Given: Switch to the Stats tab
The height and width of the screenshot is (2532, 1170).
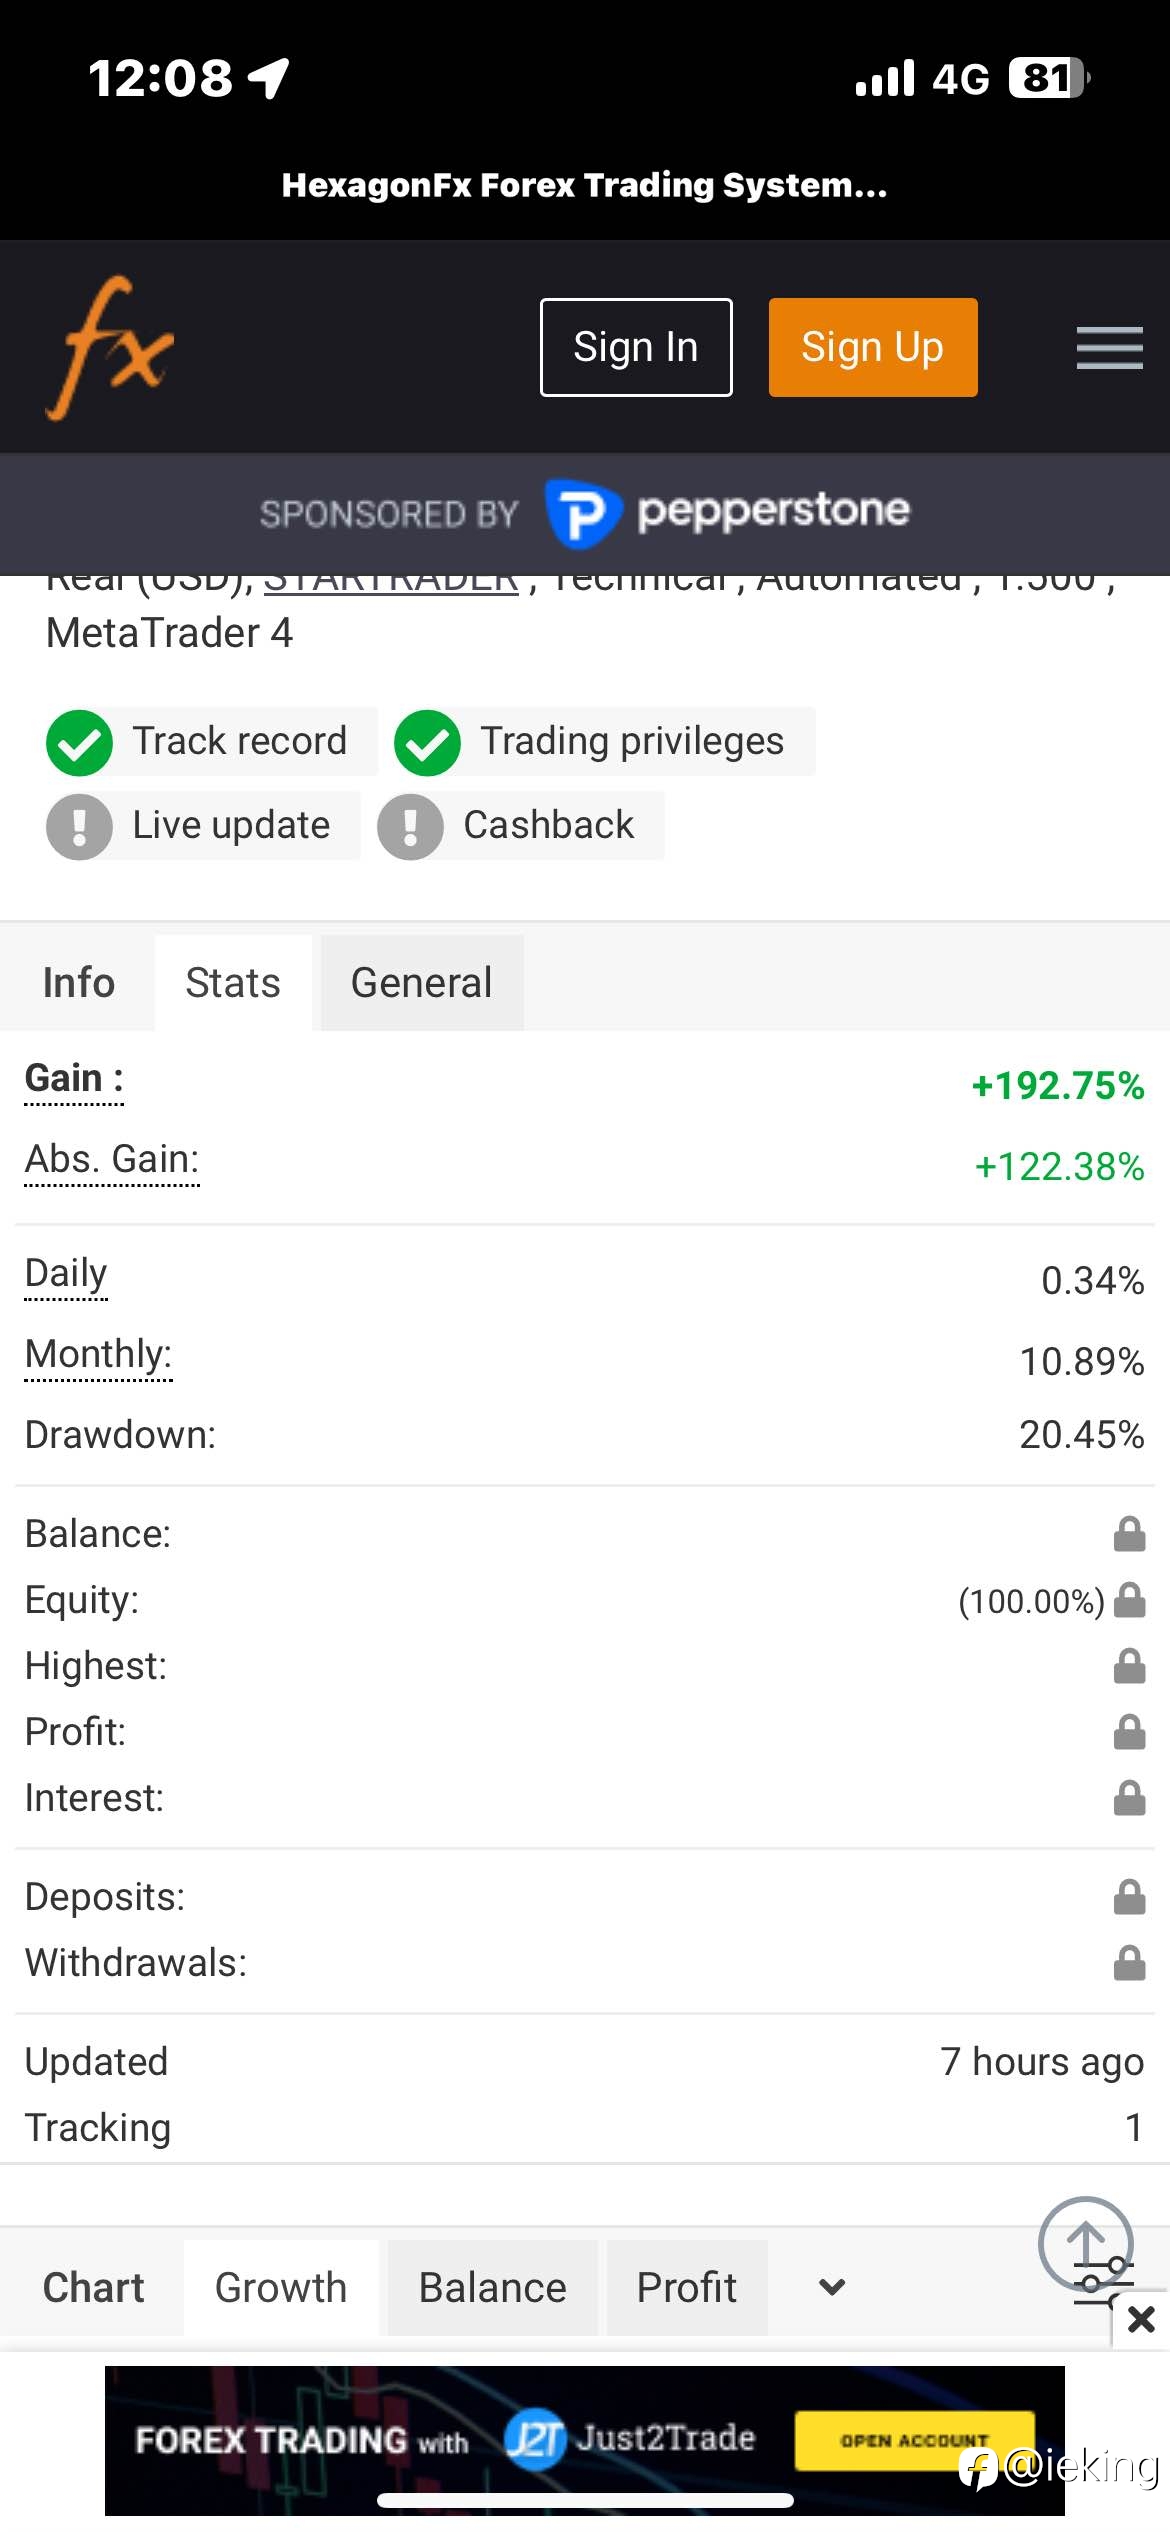Looking at the screenshot, I should click(233, 982).
